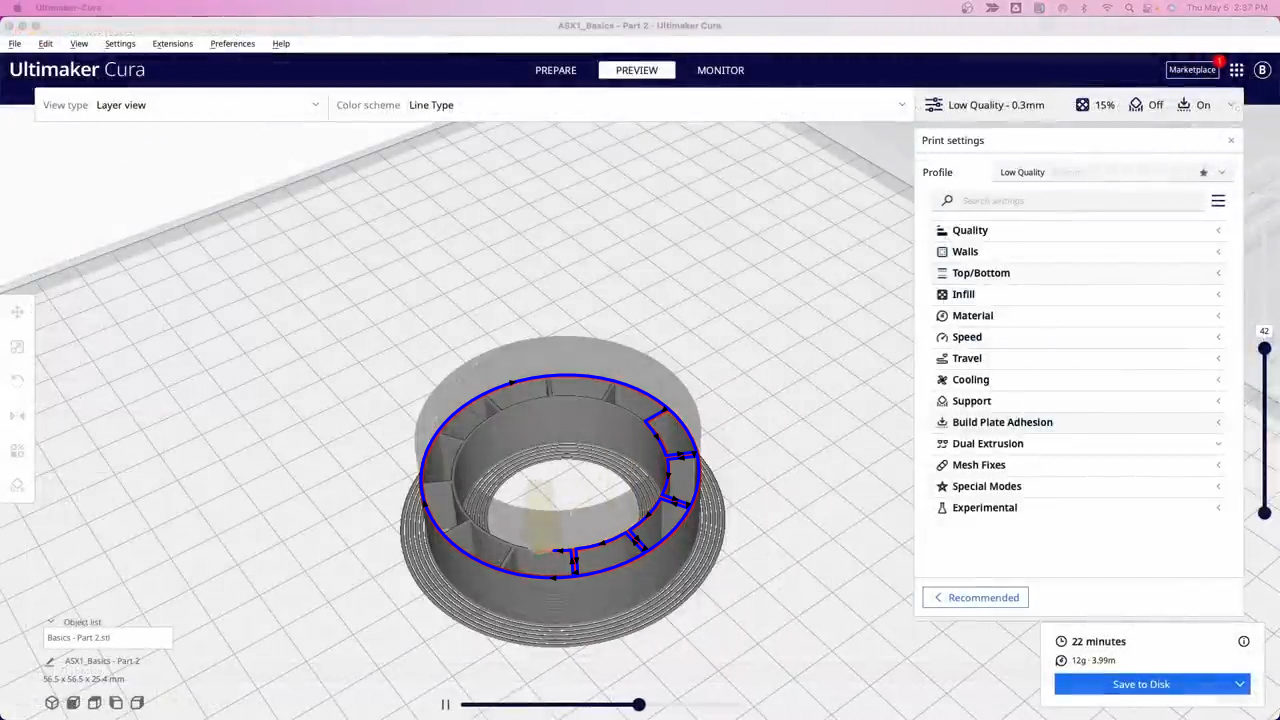Select the Rotate tool
This screenshot has width=1280, height=720.
[17, 380]
